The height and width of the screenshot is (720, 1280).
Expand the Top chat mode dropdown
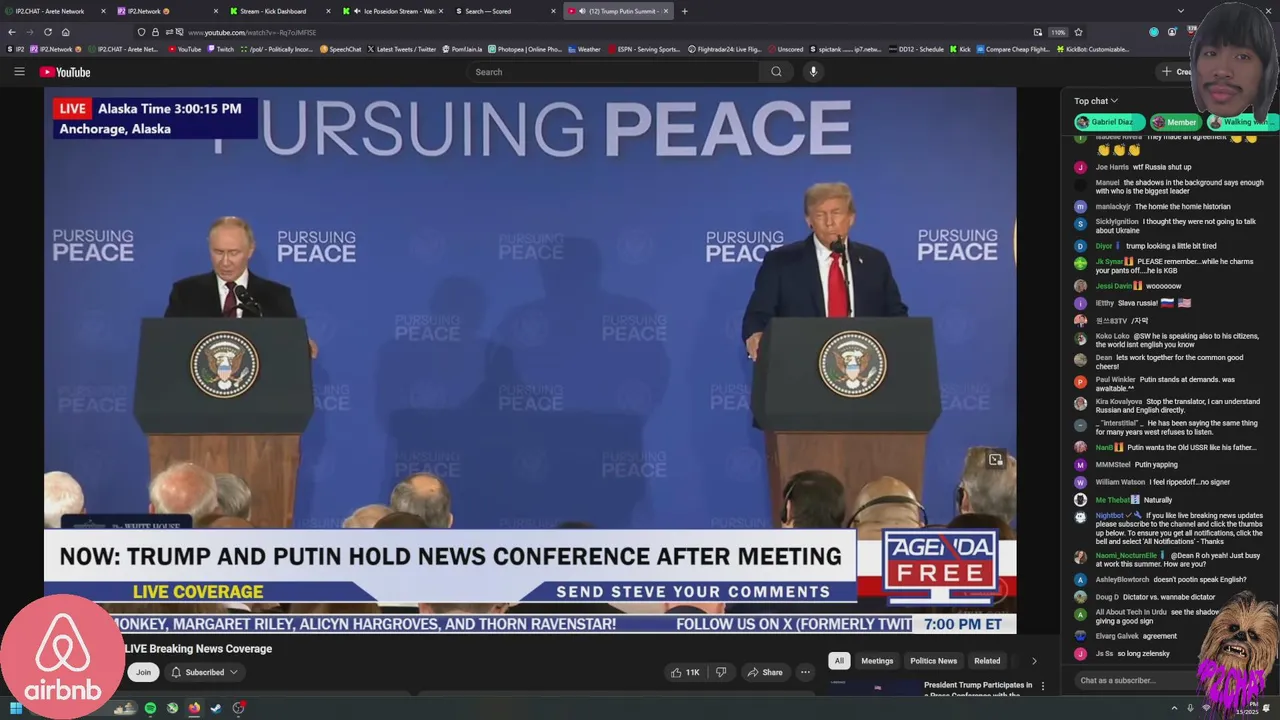(x=1096, y=101)
